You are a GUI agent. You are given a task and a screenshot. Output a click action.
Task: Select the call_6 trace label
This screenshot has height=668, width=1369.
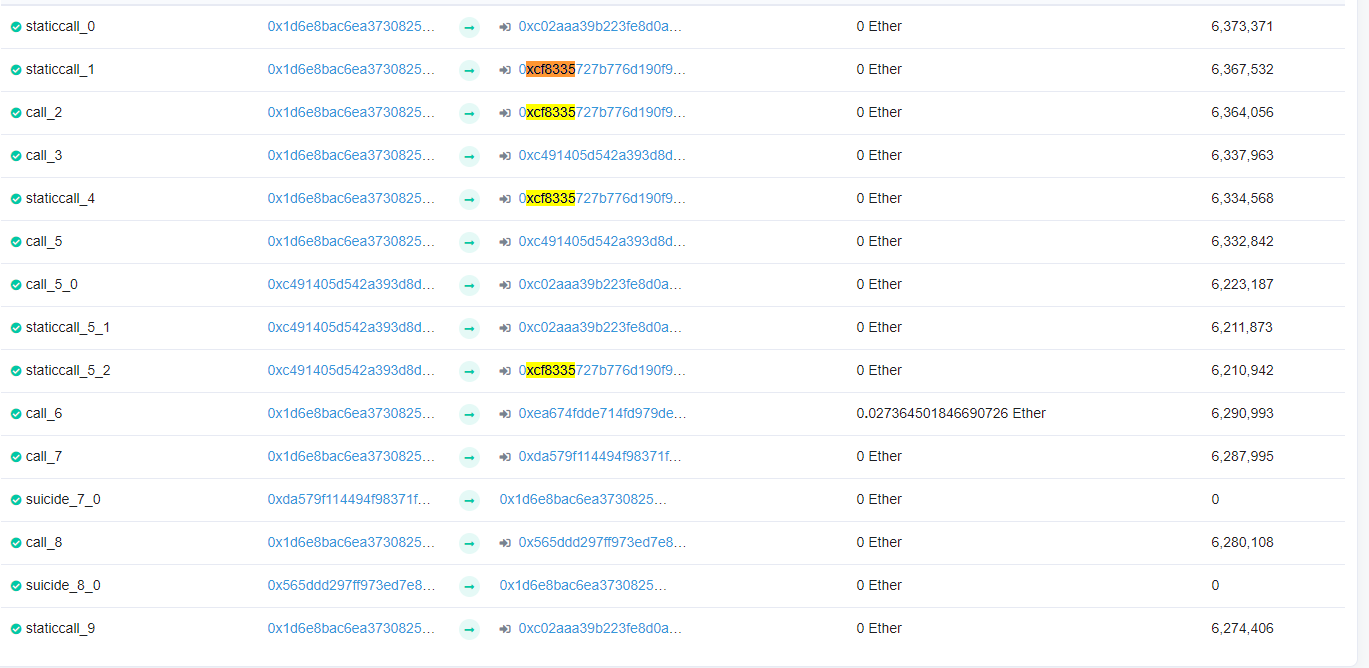44,414
